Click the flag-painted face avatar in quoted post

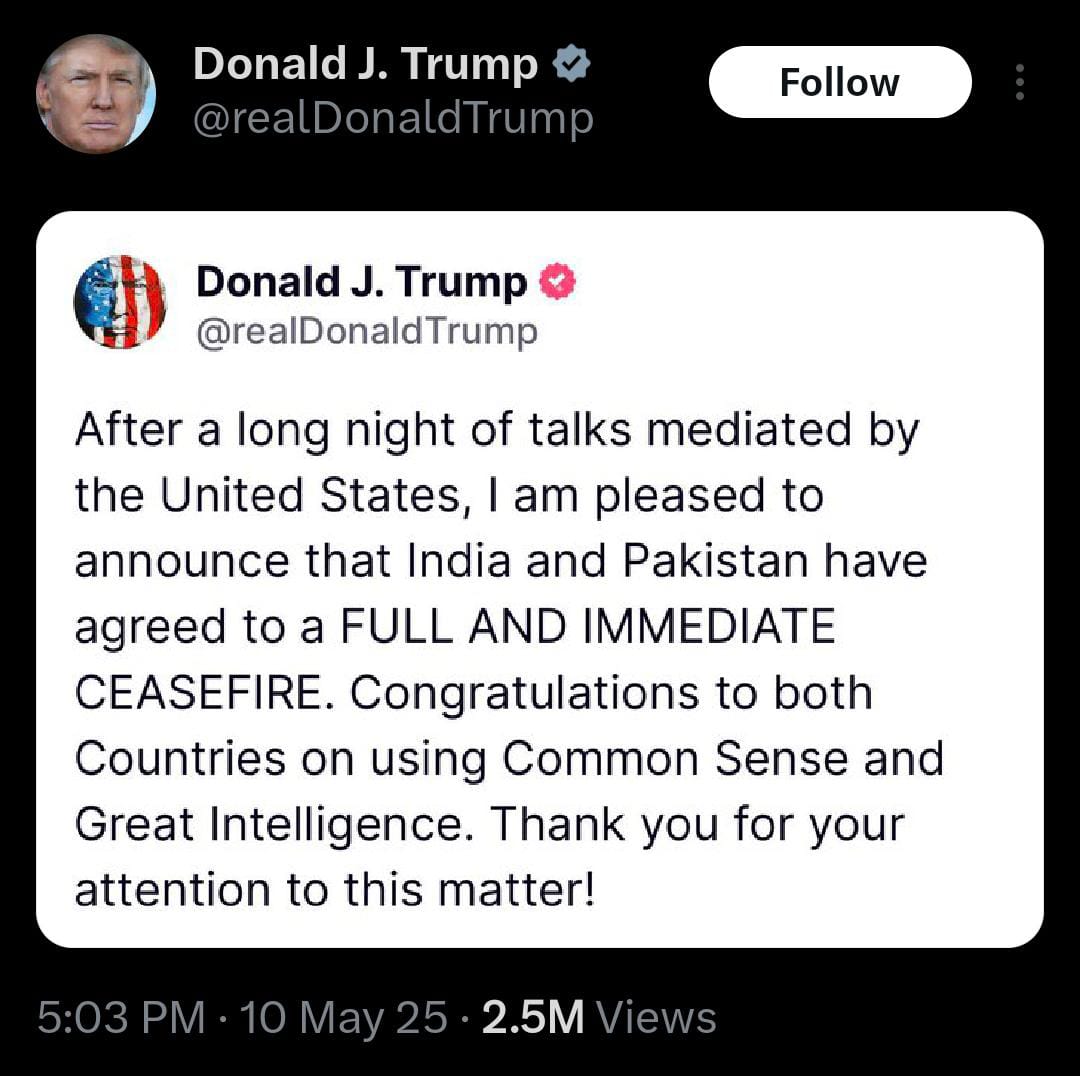[x=120, y=301]
